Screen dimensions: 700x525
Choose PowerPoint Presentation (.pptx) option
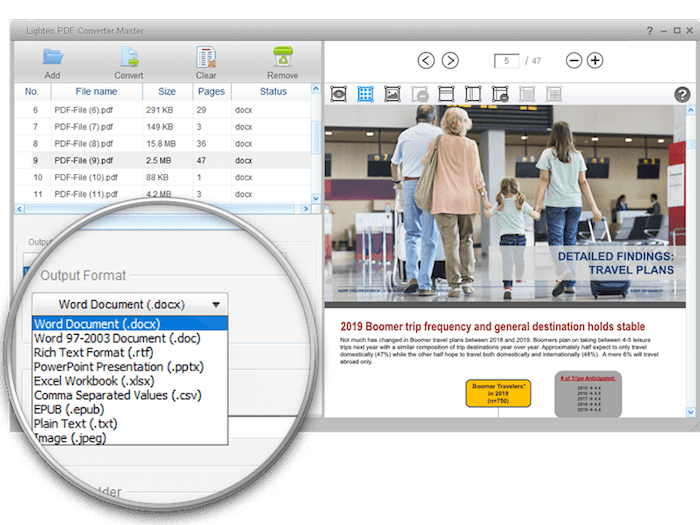click(x=117, y=366)
